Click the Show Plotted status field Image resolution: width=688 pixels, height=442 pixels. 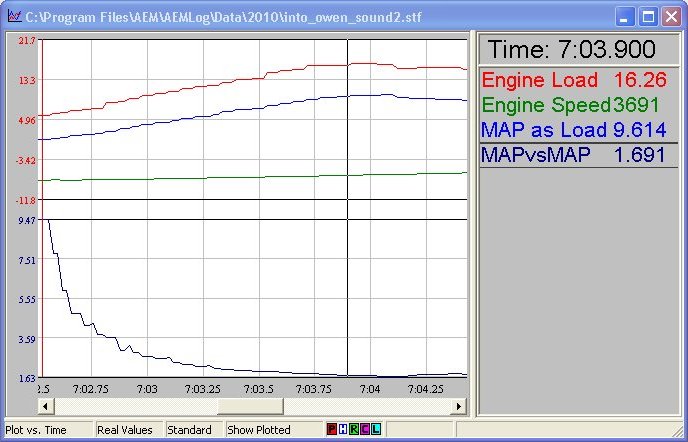click(x=274, y=430)
